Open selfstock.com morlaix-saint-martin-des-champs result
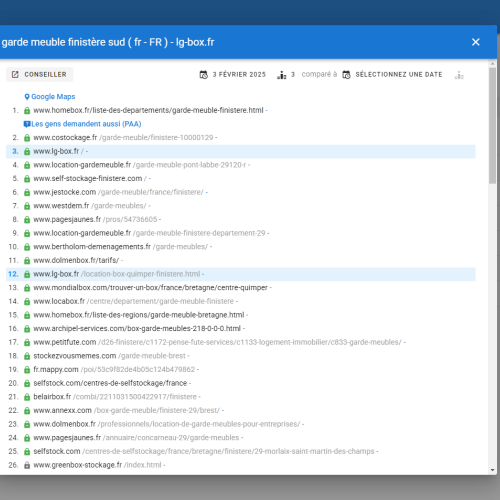The width and height of the screenshot is (500, 500). click(204, 452)
